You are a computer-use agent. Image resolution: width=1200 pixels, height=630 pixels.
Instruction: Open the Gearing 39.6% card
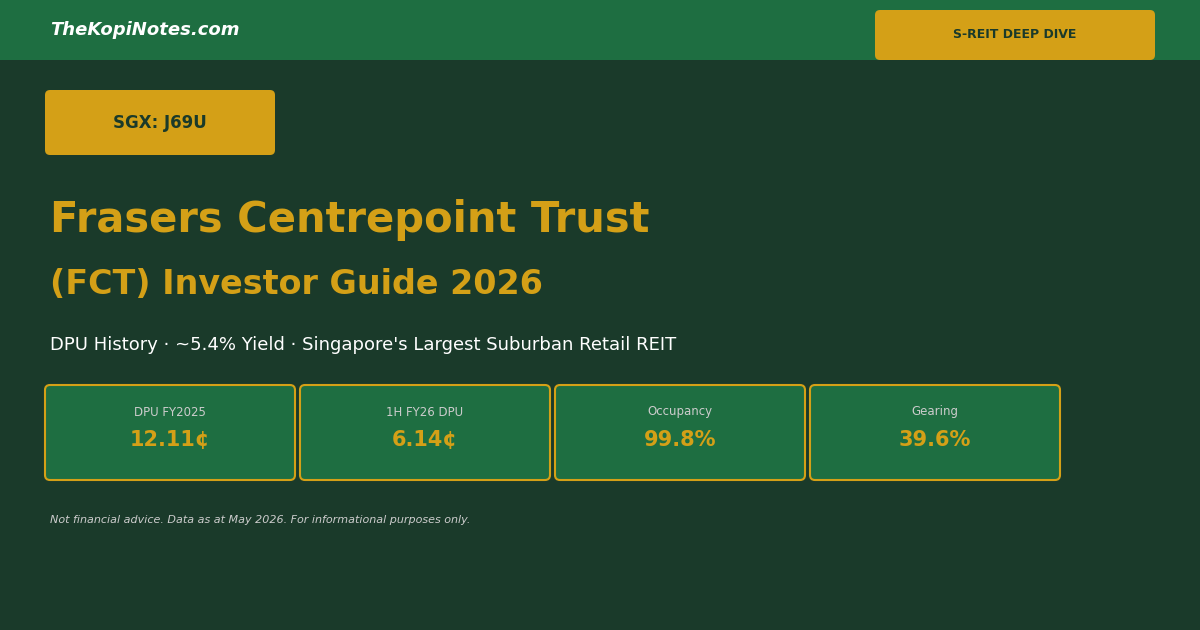[935, 432]
